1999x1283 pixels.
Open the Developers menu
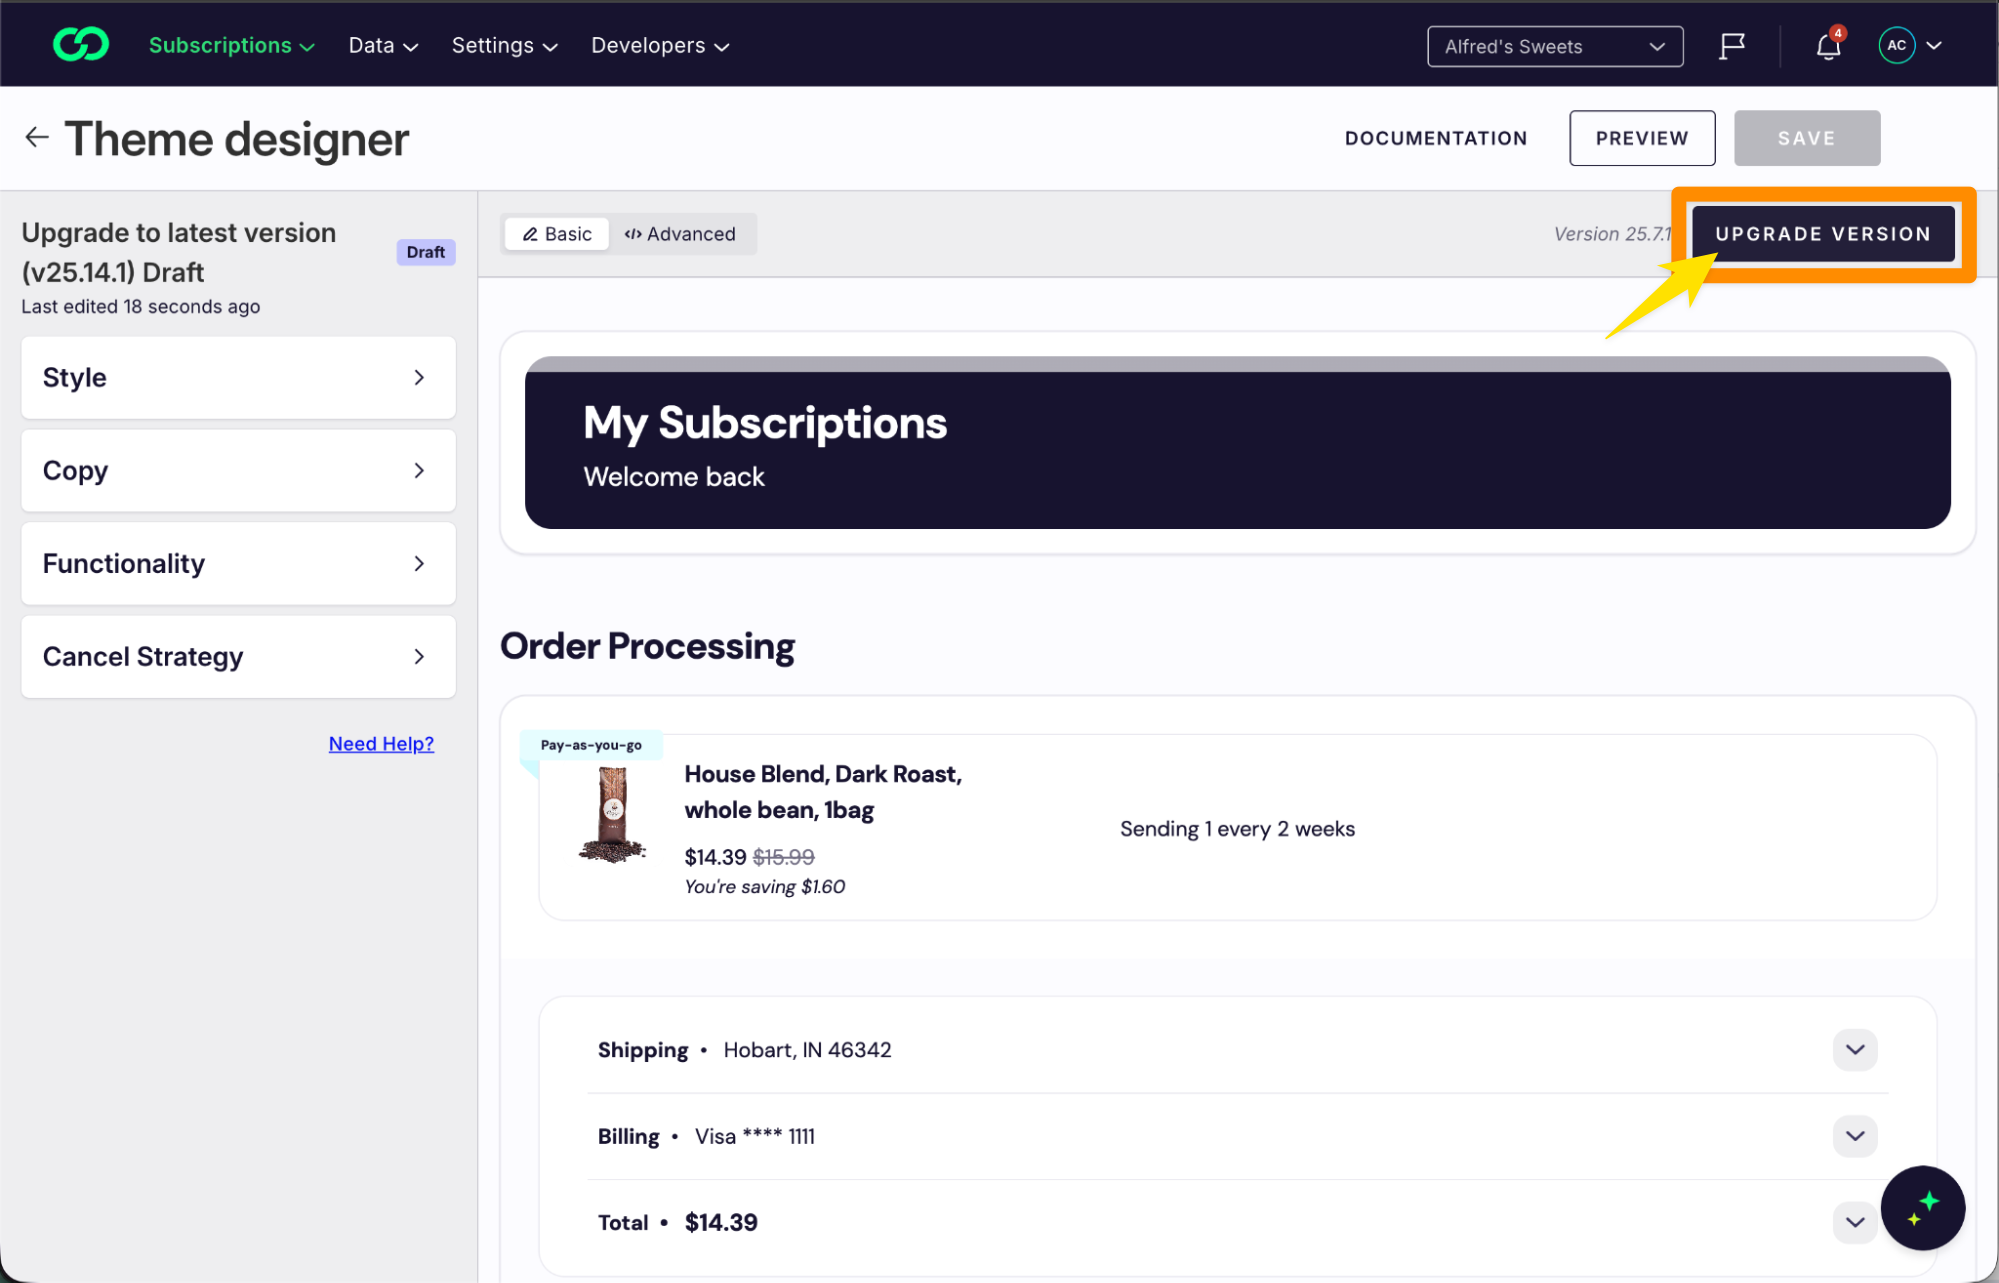click(659, 46)
